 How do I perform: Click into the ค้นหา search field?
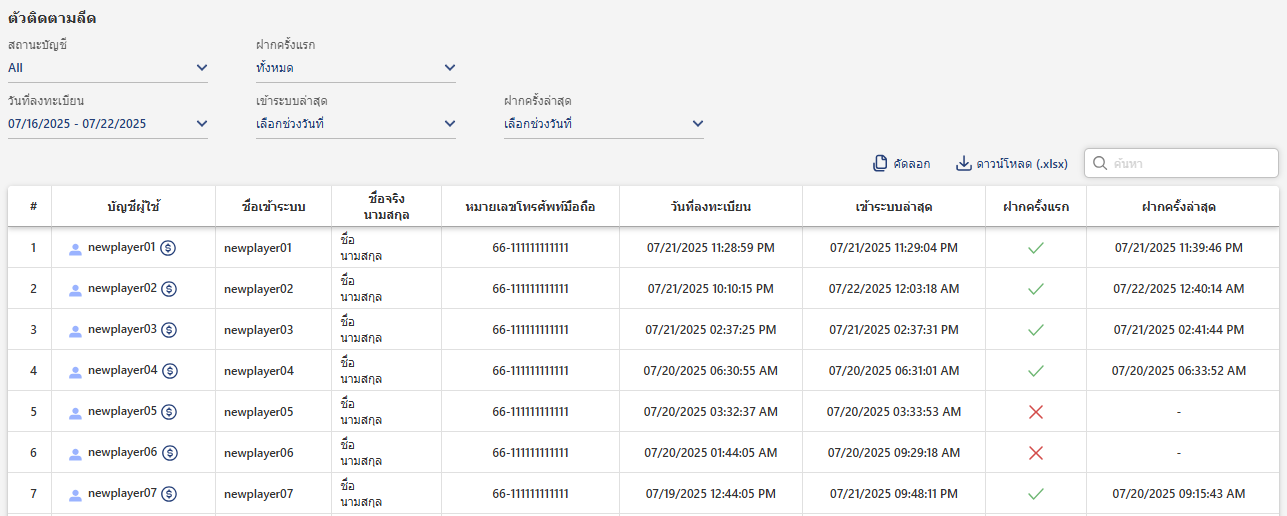(1182, 163)
